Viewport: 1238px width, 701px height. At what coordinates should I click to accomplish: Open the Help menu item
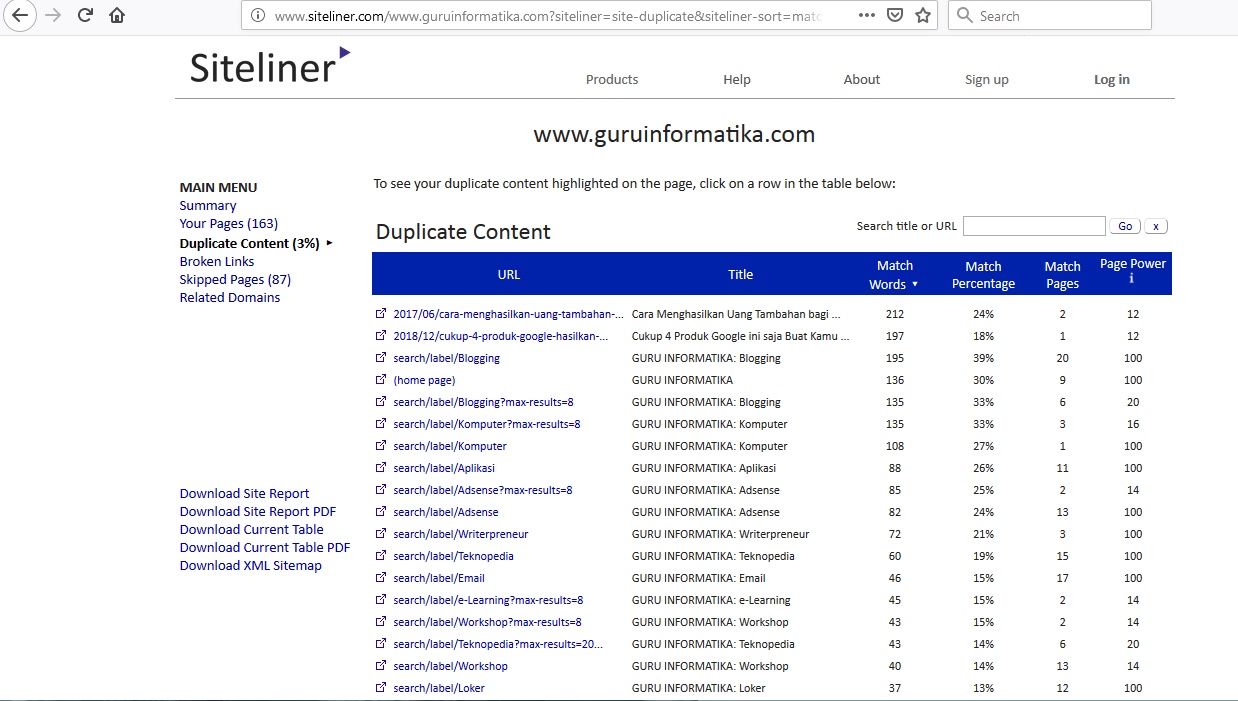737,80
